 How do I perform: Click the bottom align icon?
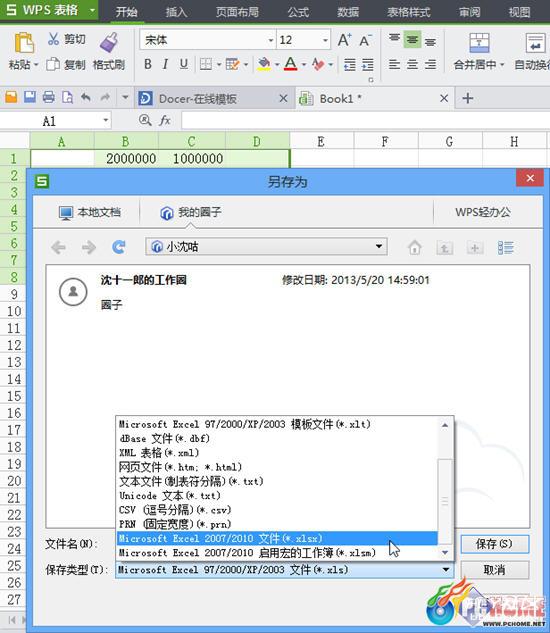(430, 40)
